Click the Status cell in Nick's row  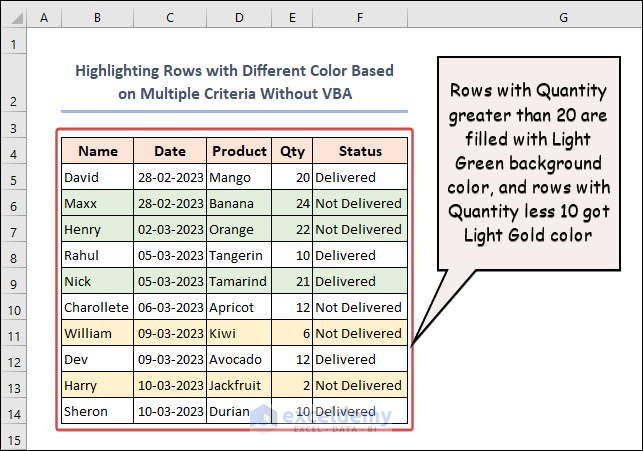coord(360,281)
